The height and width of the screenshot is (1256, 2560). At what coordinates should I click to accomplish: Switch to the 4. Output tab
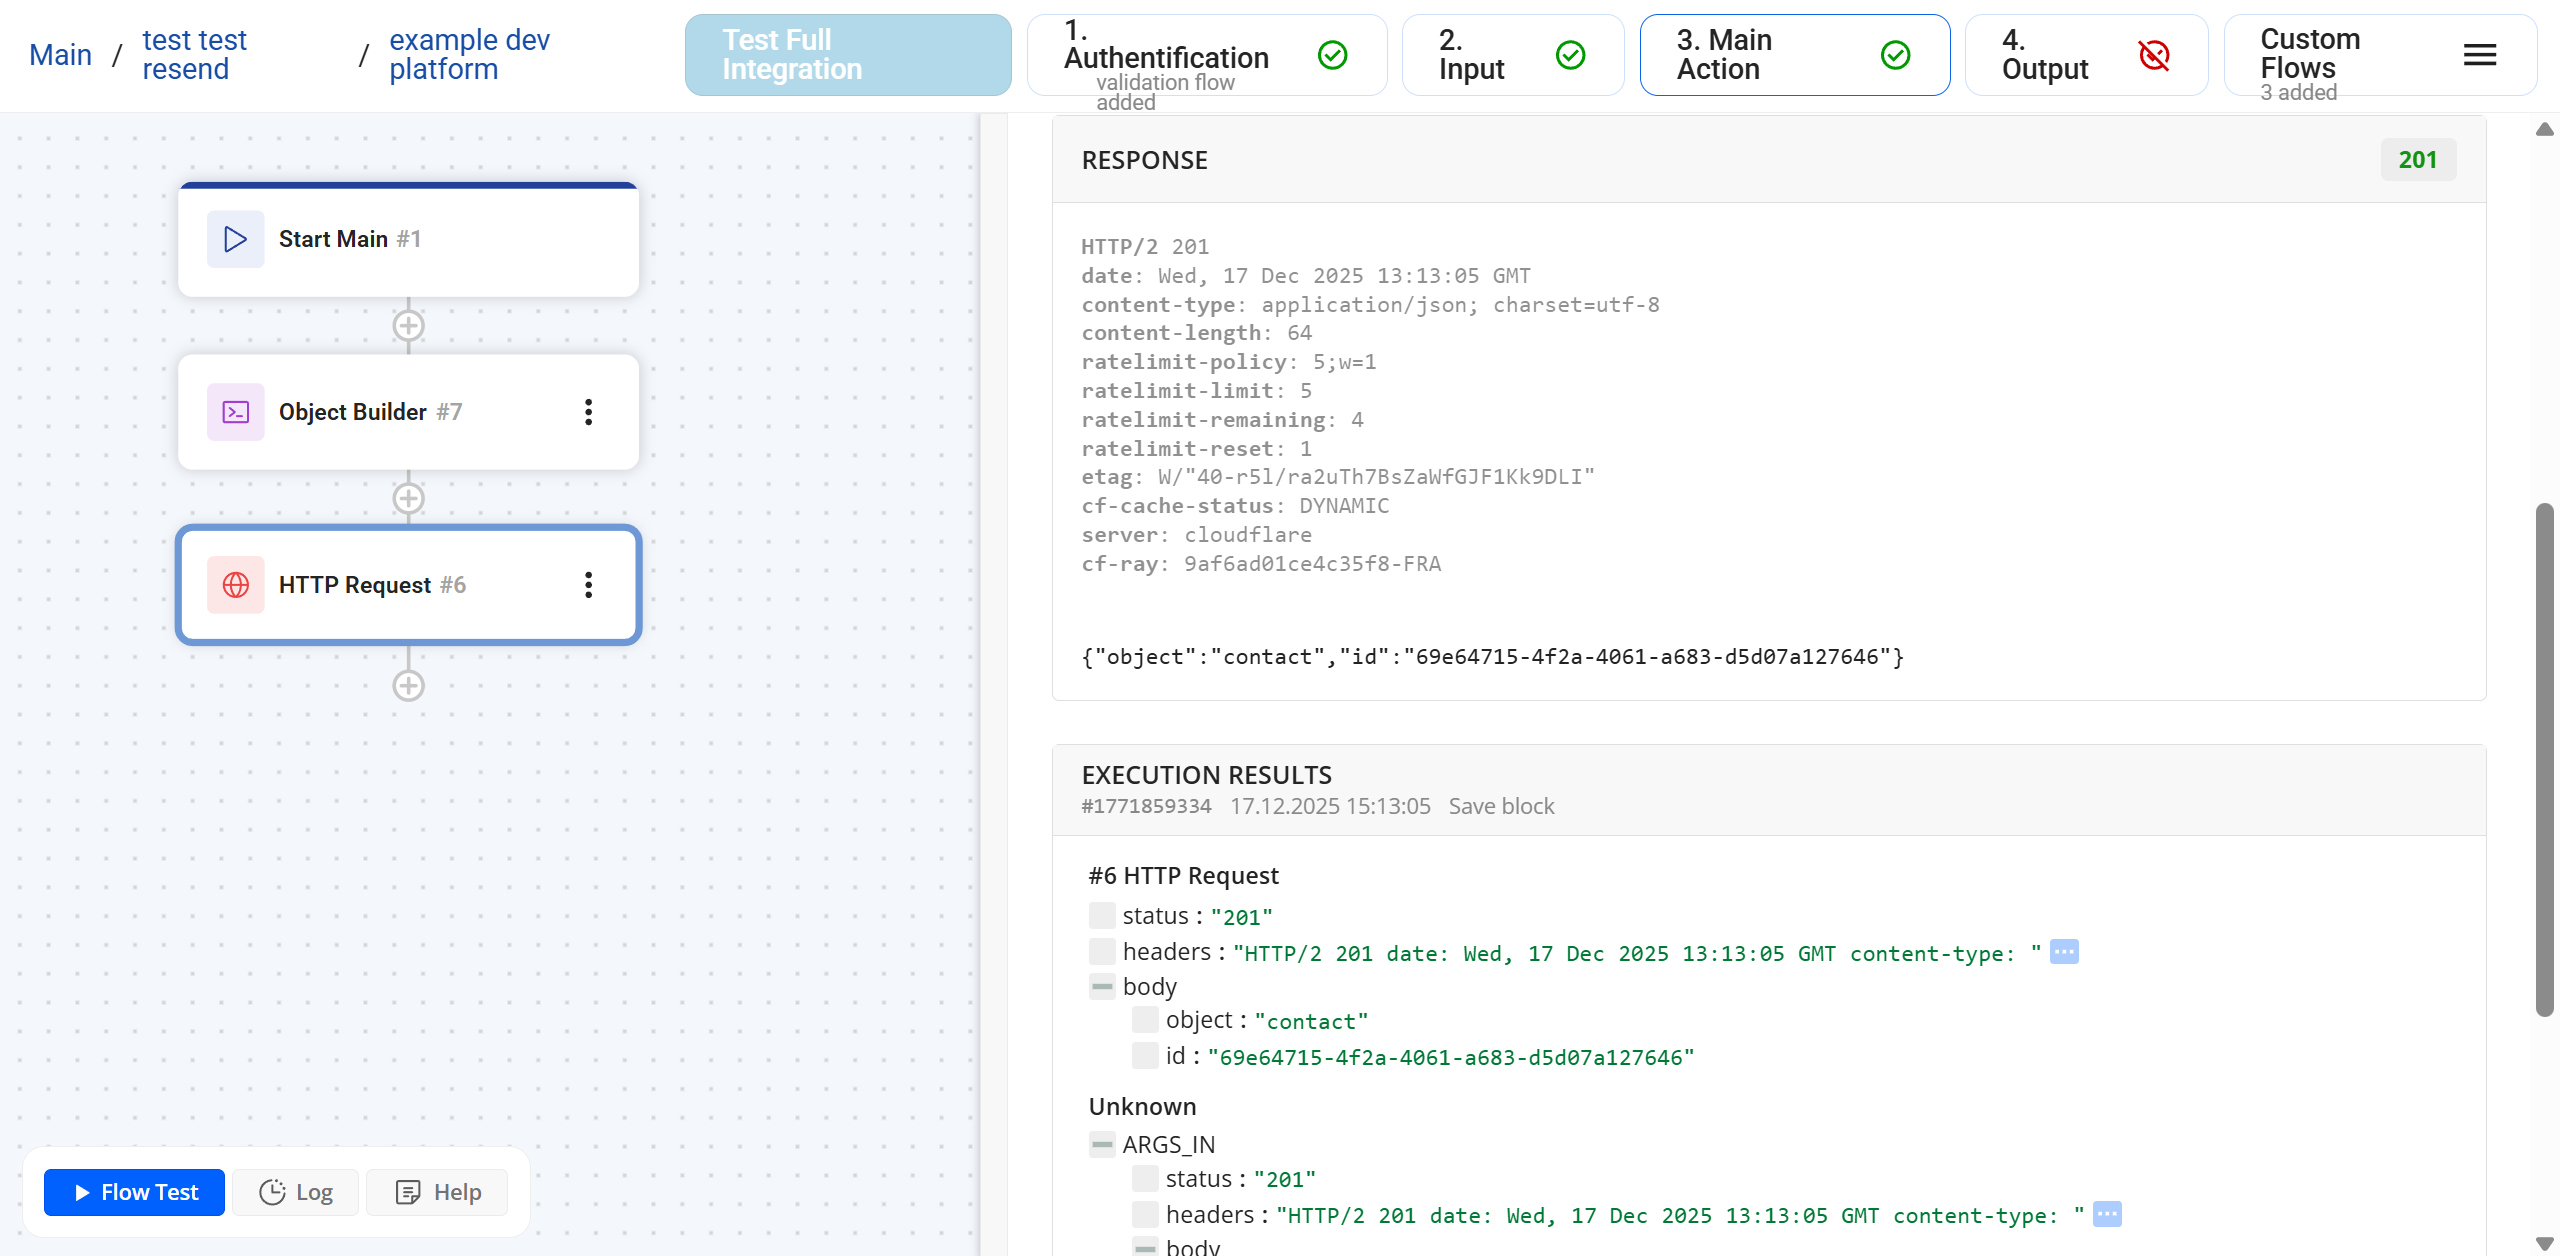click(2085, 55)
